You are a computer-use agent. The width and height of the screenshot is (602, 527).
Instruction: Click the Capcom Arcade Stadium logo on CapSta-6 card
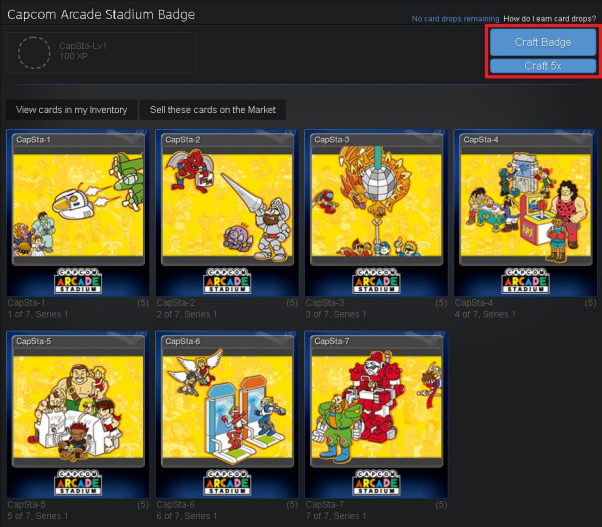(x=227, y=482)
